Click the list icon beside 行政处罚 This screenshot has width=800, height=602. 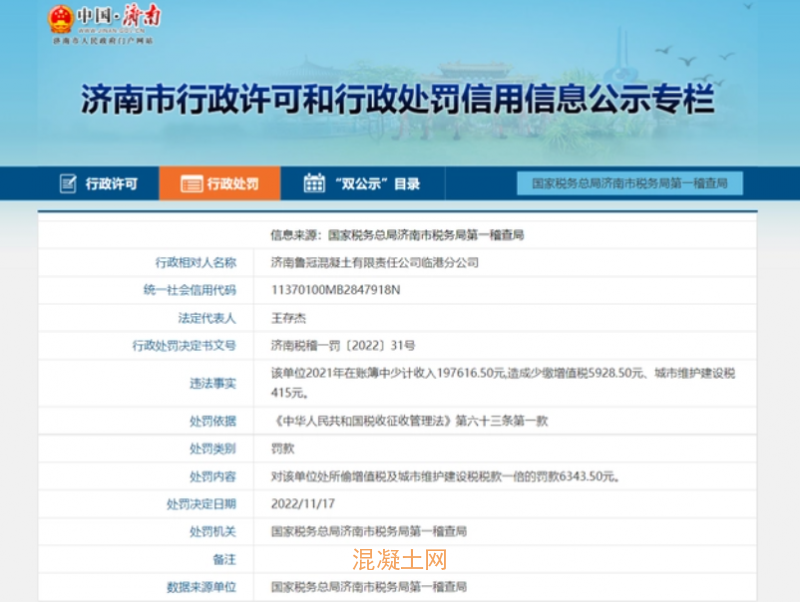pyautogui.click(x=189, y=184)
